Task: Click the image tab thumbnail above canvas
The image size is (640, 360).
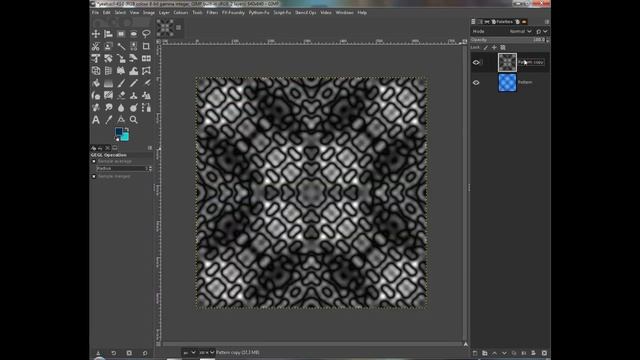Action: pyautogui.click(x=165, y=28)
